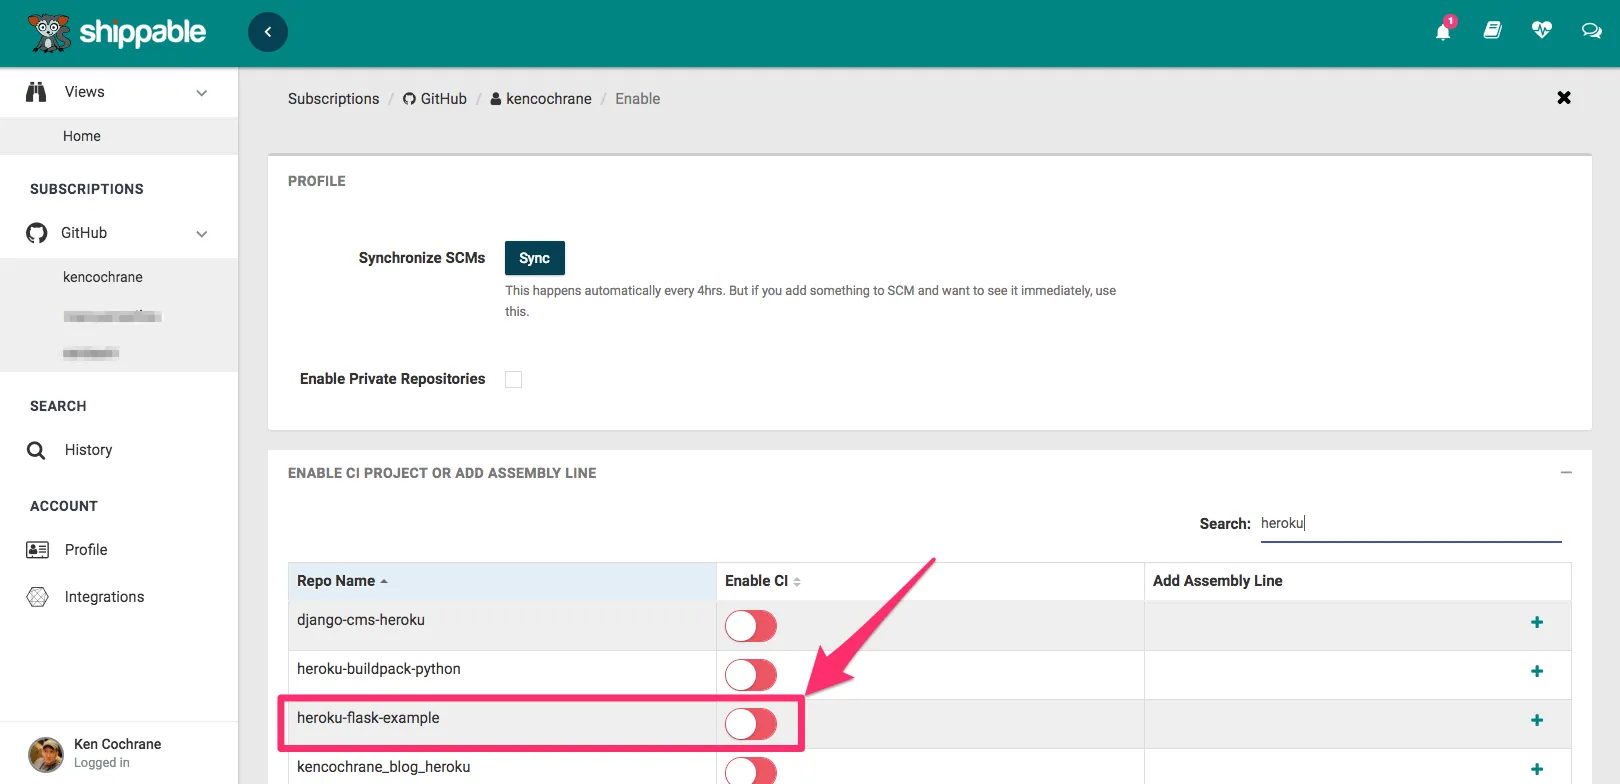Close the Enable page with the X
The image size is (1620, 784).
[1564, 98]
